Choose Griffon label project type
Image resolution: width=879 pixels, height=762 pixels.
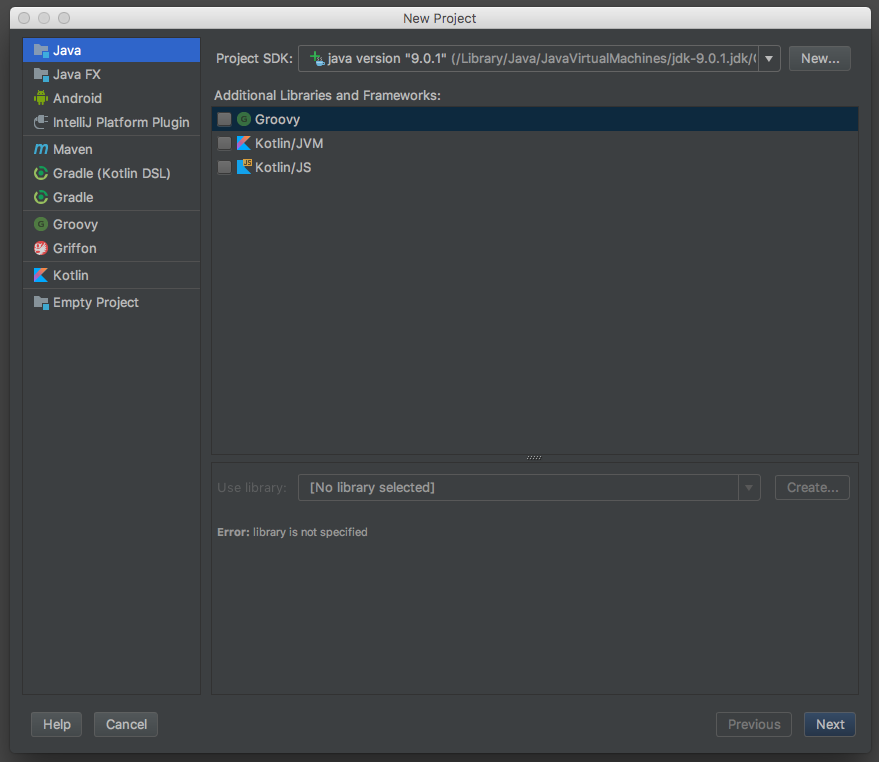click(x=75, y=248)
